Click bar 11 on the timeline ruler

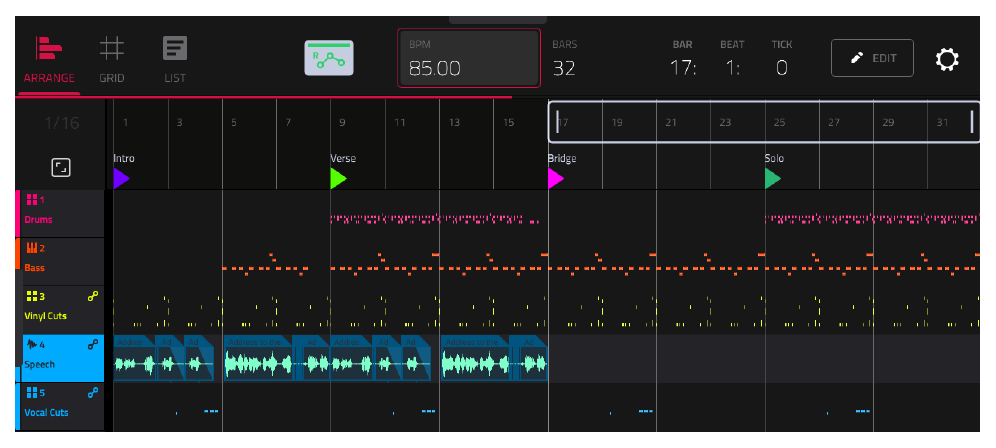pyautogui.click(x=399, y=123)
